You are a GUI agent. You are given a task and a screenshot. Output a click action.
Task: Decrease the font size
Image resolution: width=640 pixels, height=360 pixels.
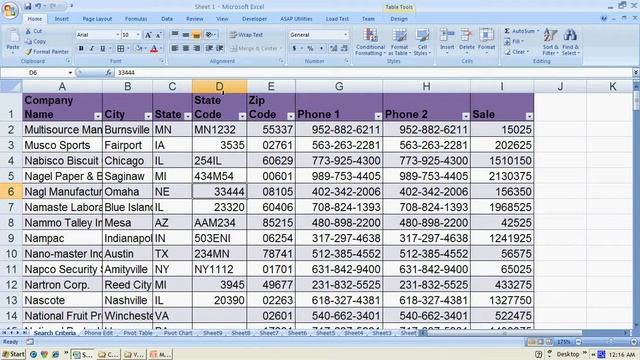[x=158, y=35]
